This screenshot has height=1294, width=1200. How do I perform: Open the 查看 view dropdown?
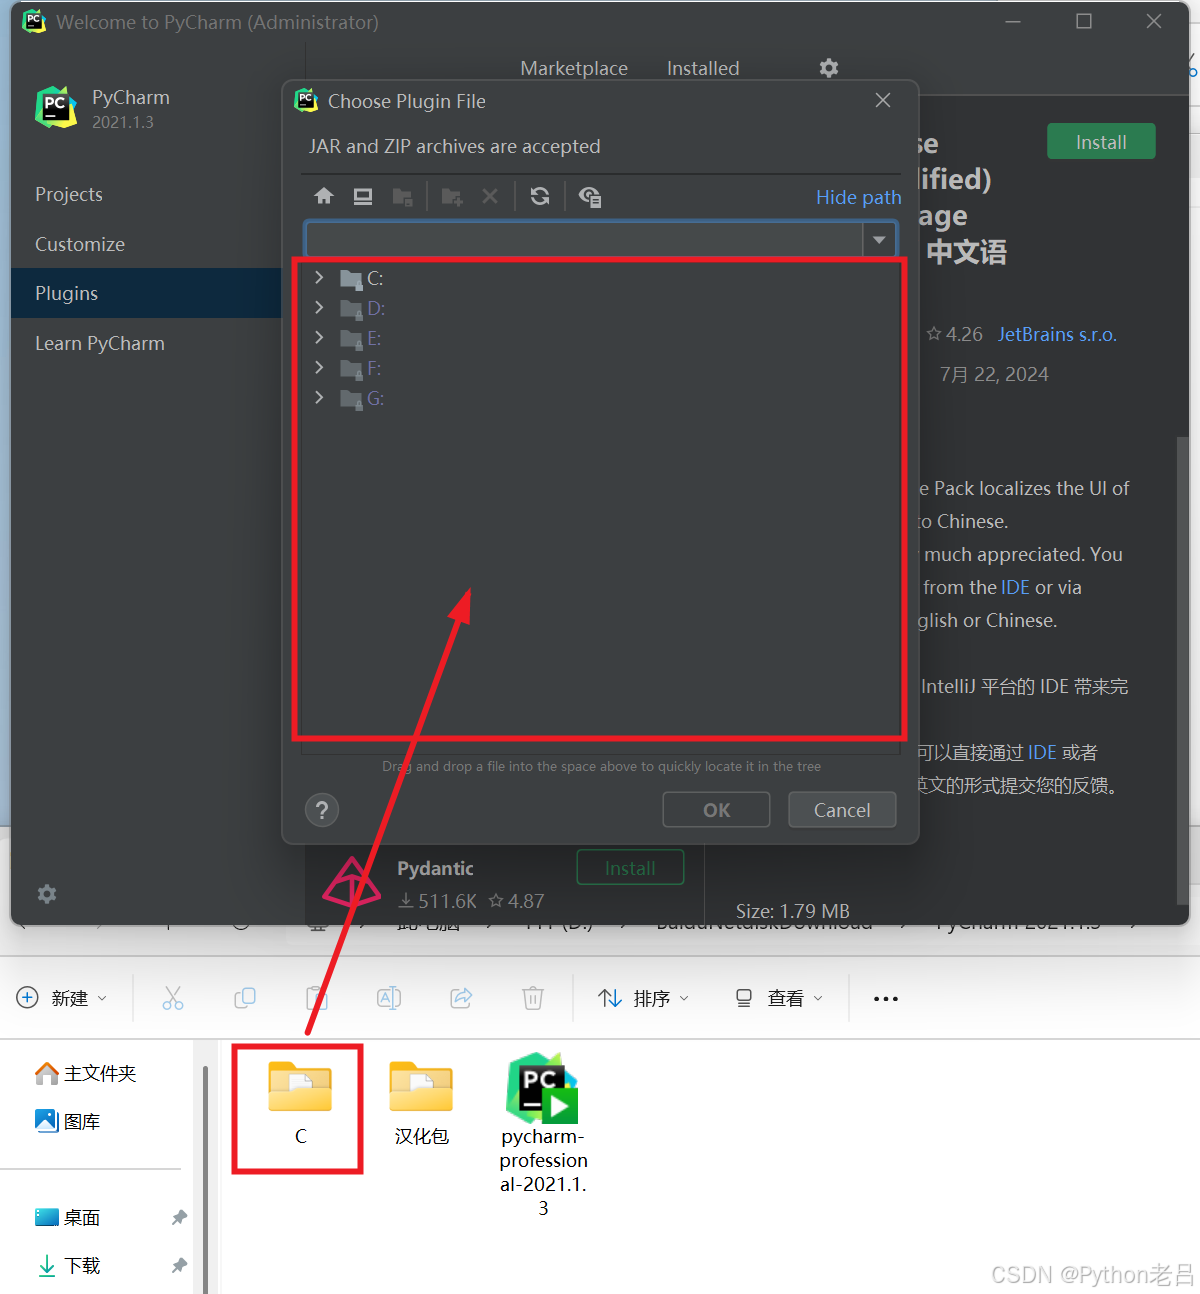[779, 998]
